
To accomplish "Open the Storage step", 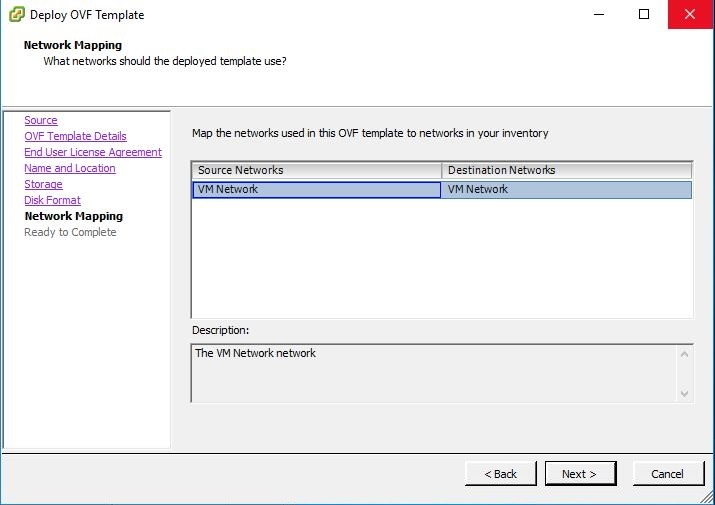I will (43, 184).
